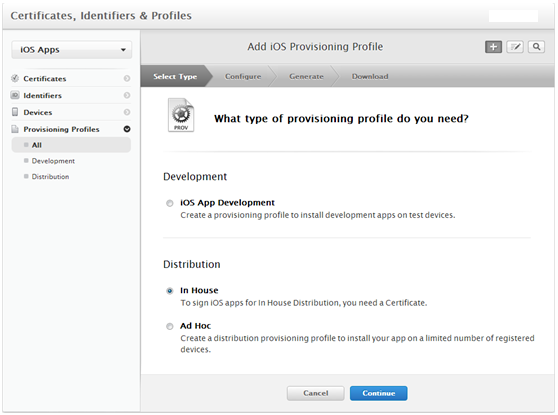Click the search magnifier icon

(x=536, y=47)
